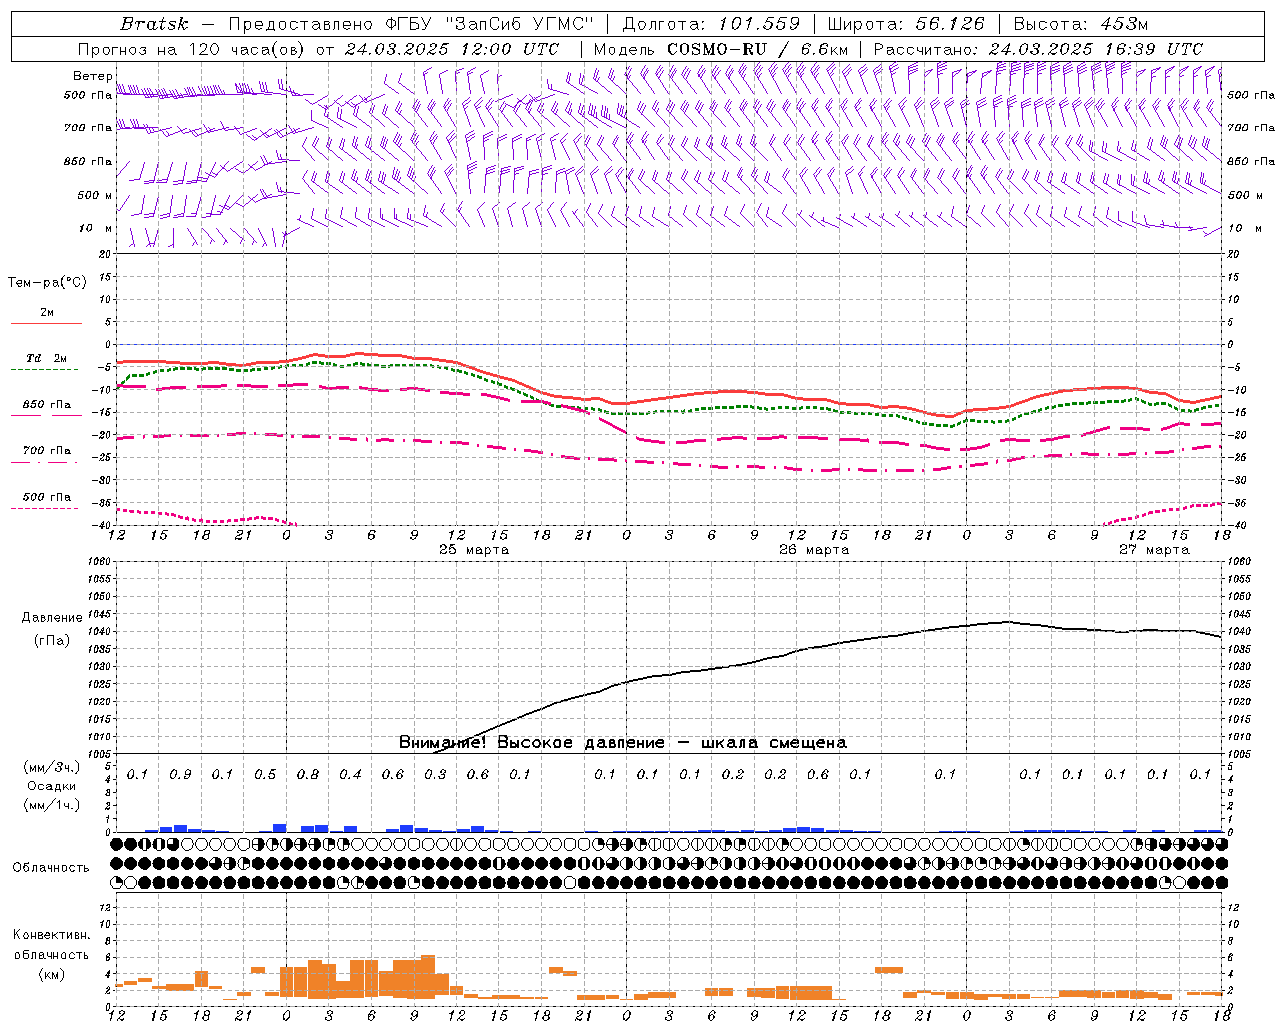The width and height of the screenshot is (1280, 1024).
Task: Select the "(мм/3ч.)" unit label
Action: click(x=51, y=768)
